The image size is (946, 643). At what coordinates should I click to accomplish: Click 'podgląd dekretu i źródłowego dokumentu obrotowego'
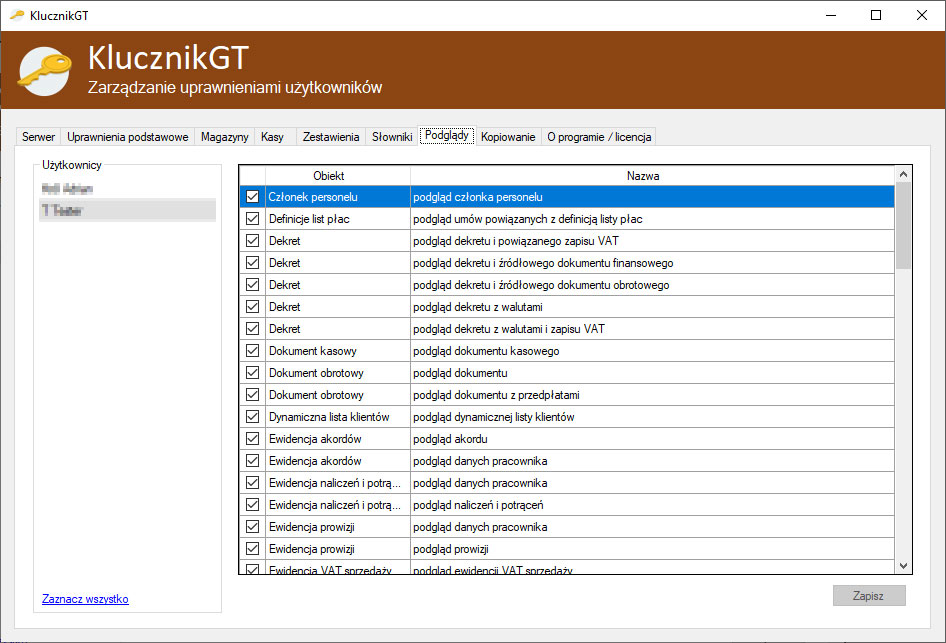point(652,285)
